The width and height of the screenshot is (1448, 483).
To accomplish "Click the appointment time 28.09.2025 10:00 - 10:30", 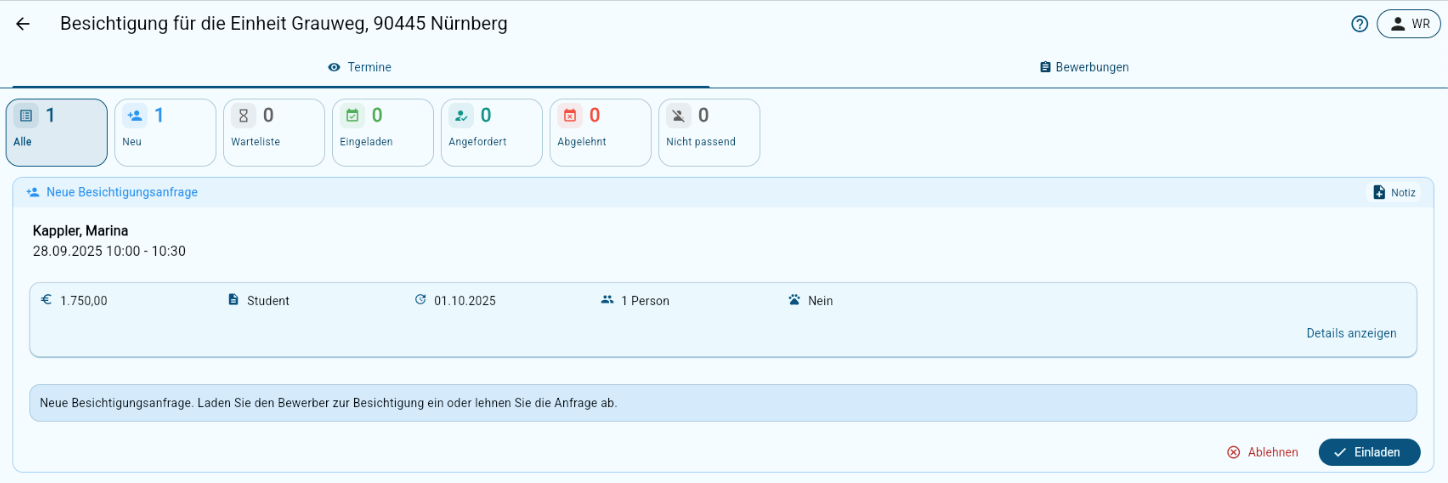I will [x=109, y=251].
